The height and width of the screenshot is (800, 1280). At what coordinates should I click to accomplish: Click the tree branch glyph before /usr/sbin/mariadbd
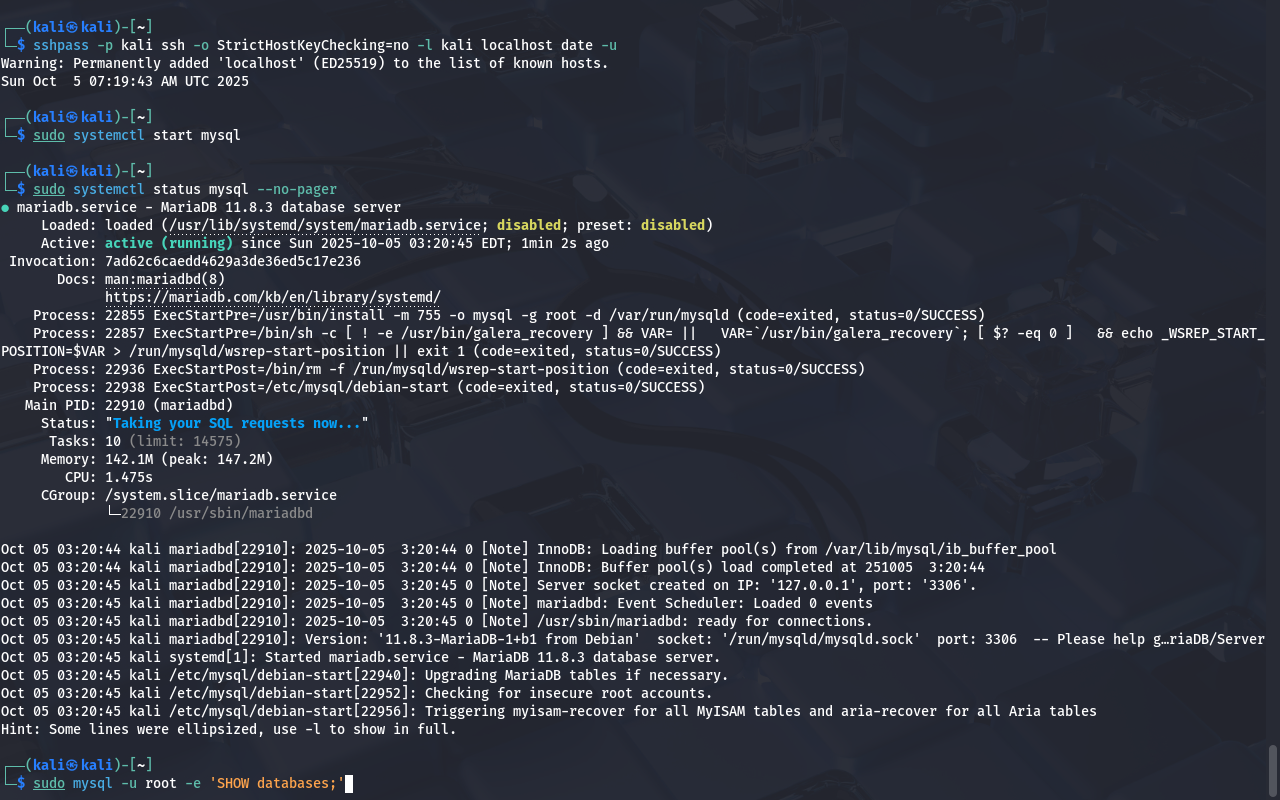coord(112,513)
